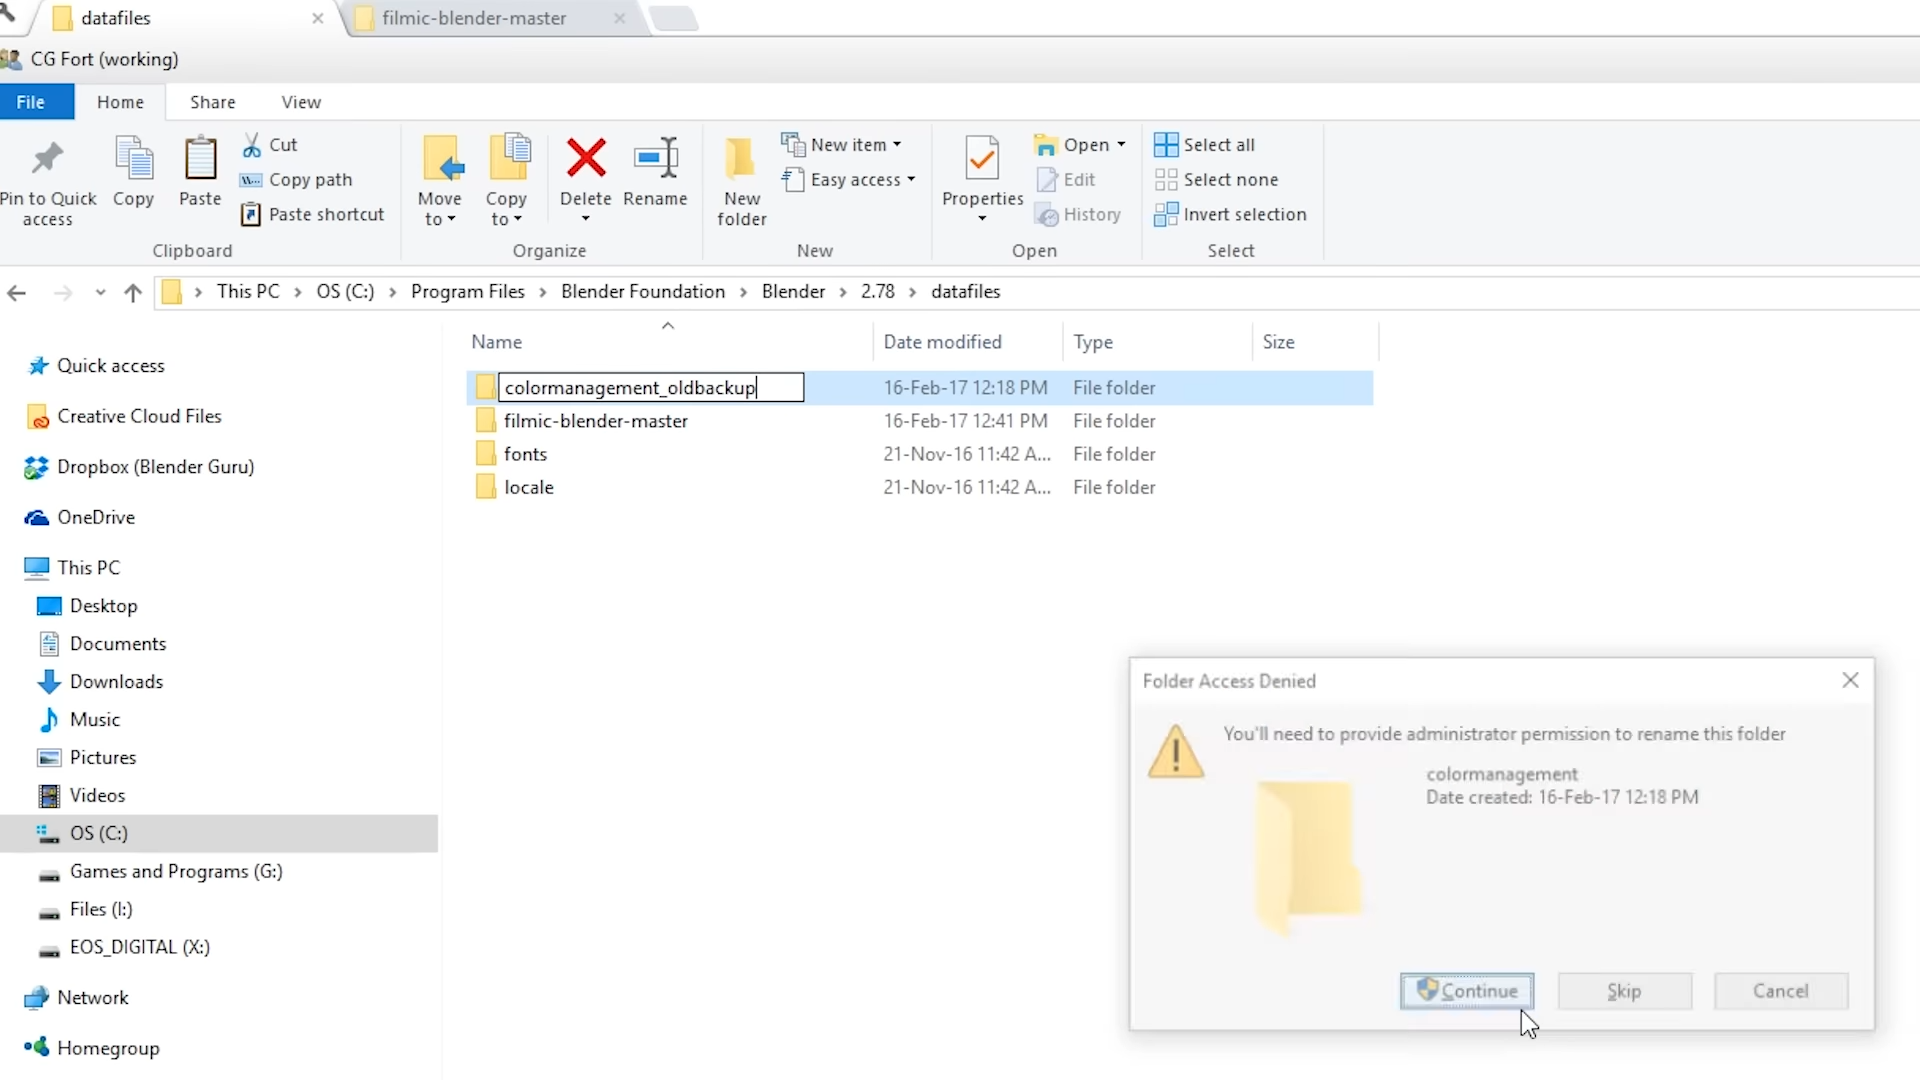This screenshot has height=1080, width=1920.
Task: Click the Rename ribbon icon
Action: pos(655,158)
